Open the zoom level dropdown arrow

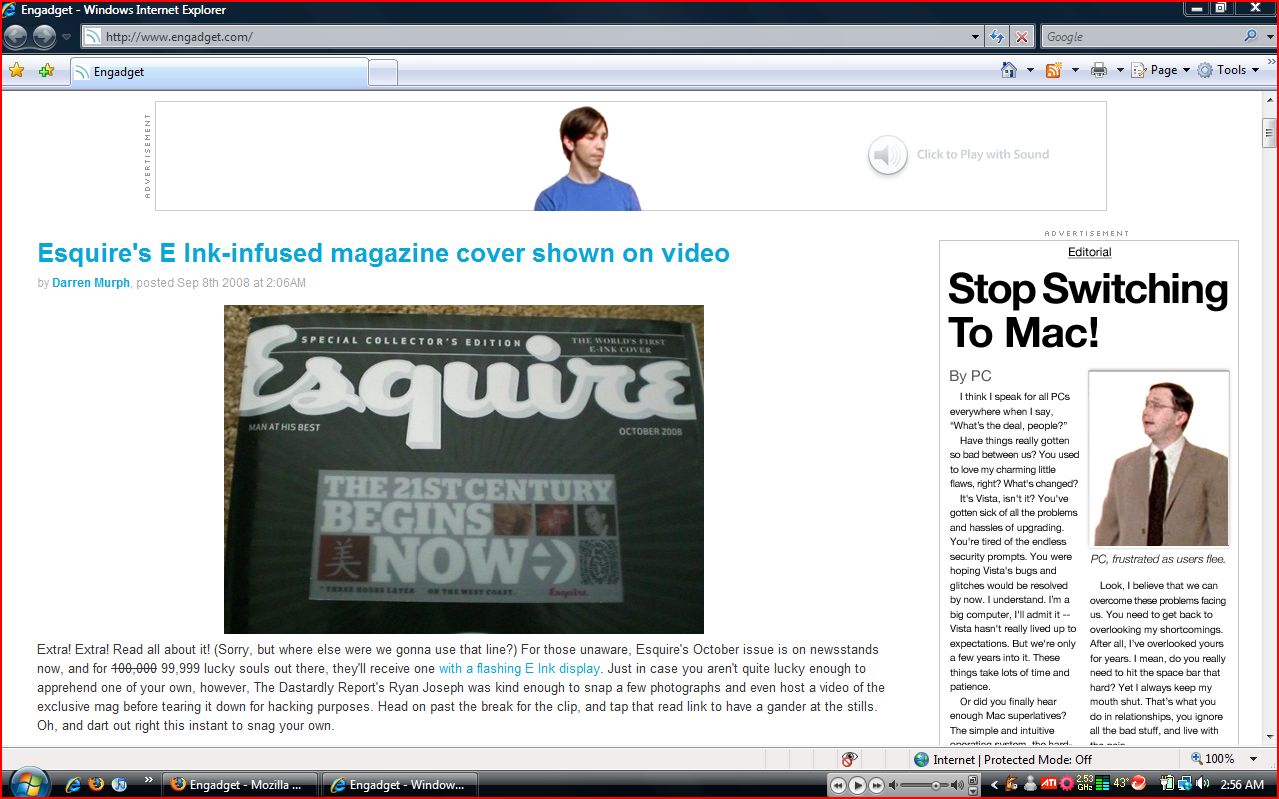1254,759
